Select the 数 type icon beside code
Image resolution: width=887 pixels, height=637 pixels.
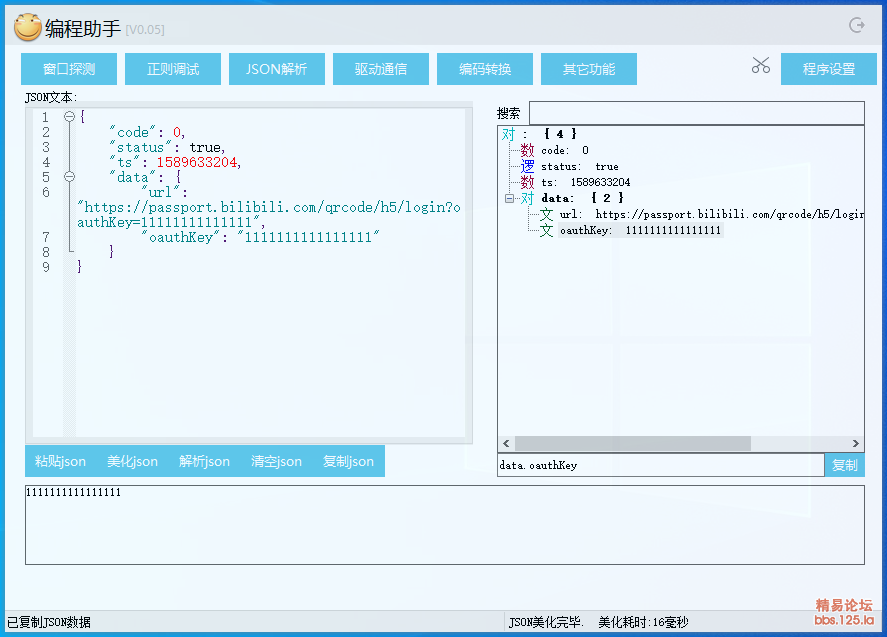click(527, 150)
